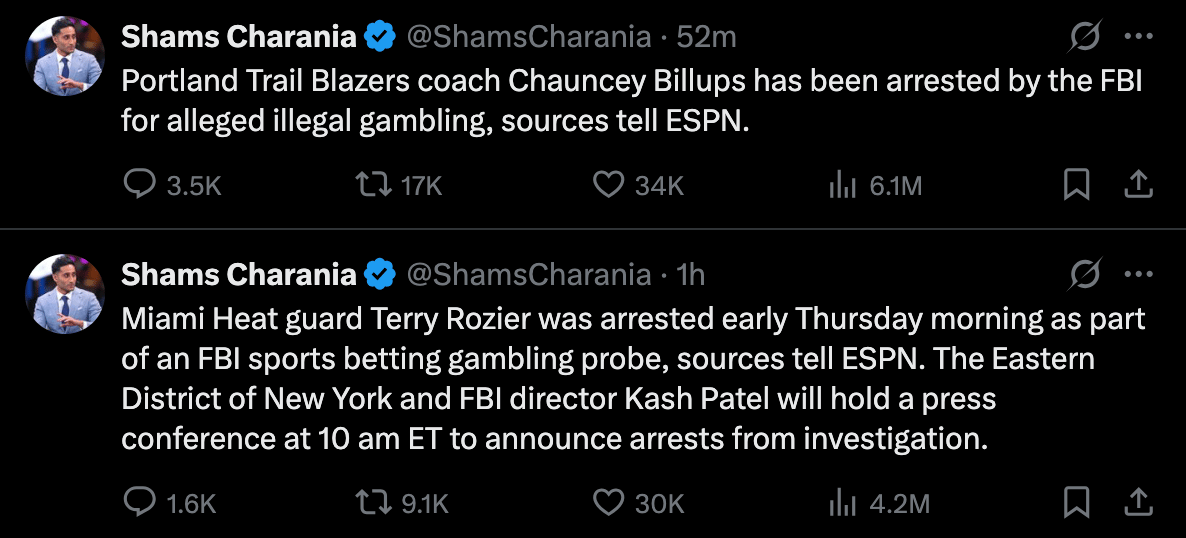
Task: Open the 52m timestamp link
Action: (x=706, y=37)
